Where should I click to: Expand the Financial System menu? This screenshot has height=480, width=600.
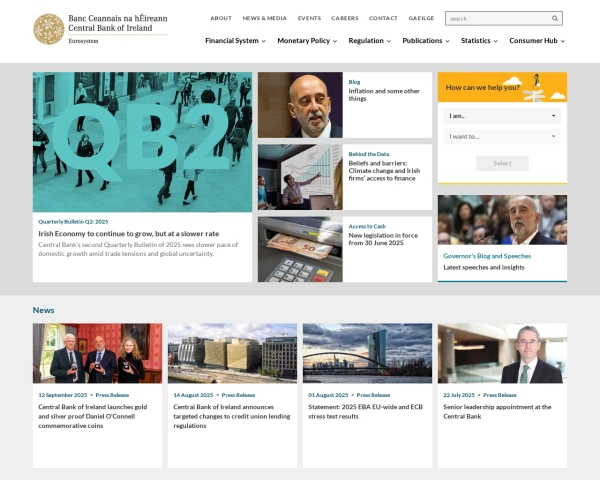pyautogui.click(x=235, y=41)
